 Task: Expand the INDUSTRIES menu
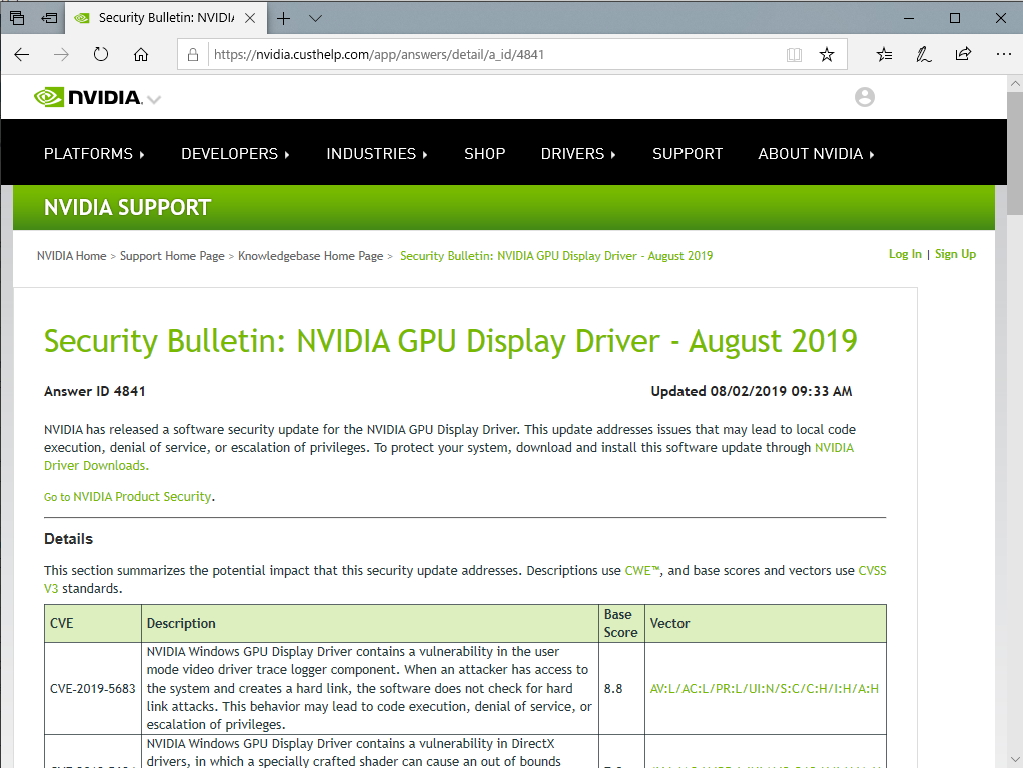pyautogui.click(x=376, y=154)
